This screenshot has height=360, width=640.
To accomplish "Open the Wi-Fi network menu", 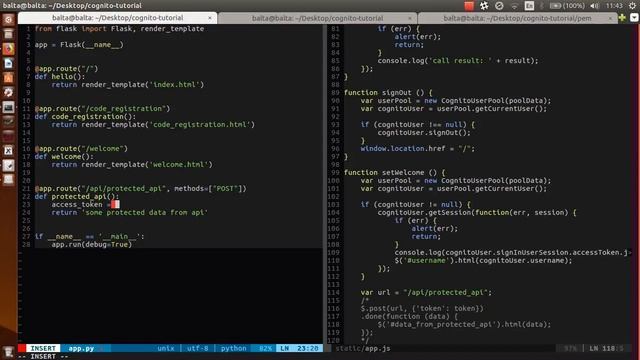I will pos(514,6).
